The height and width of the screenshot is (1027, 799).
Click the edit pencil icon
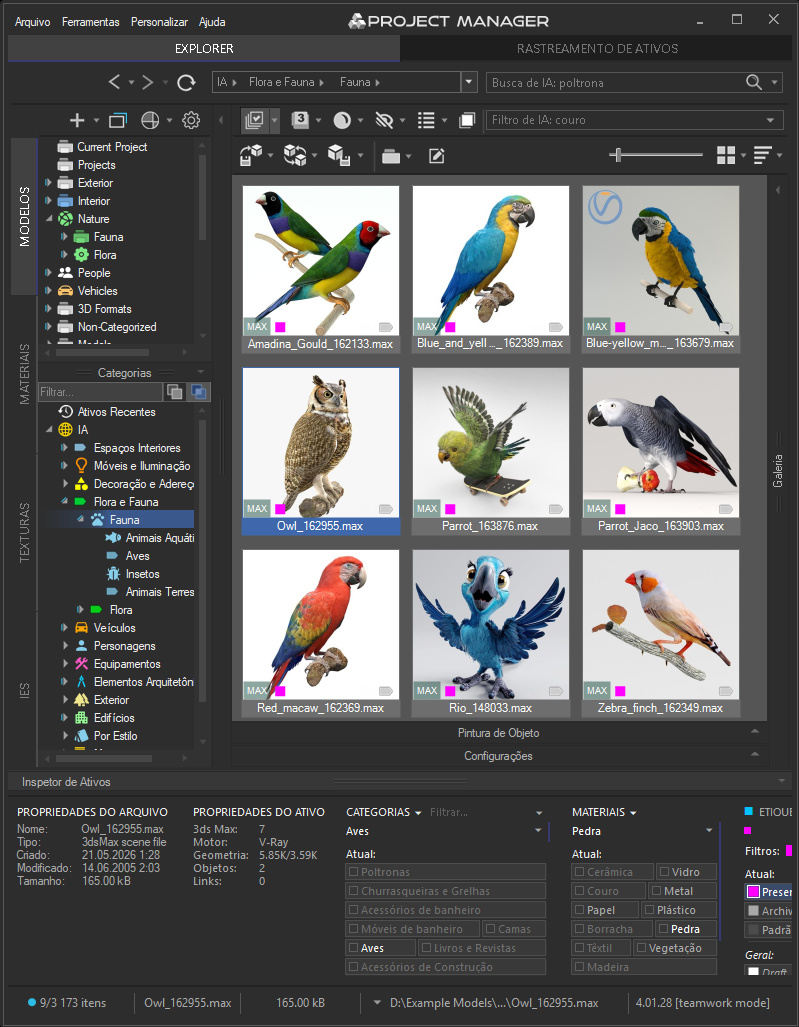click(x=437, y=156)
